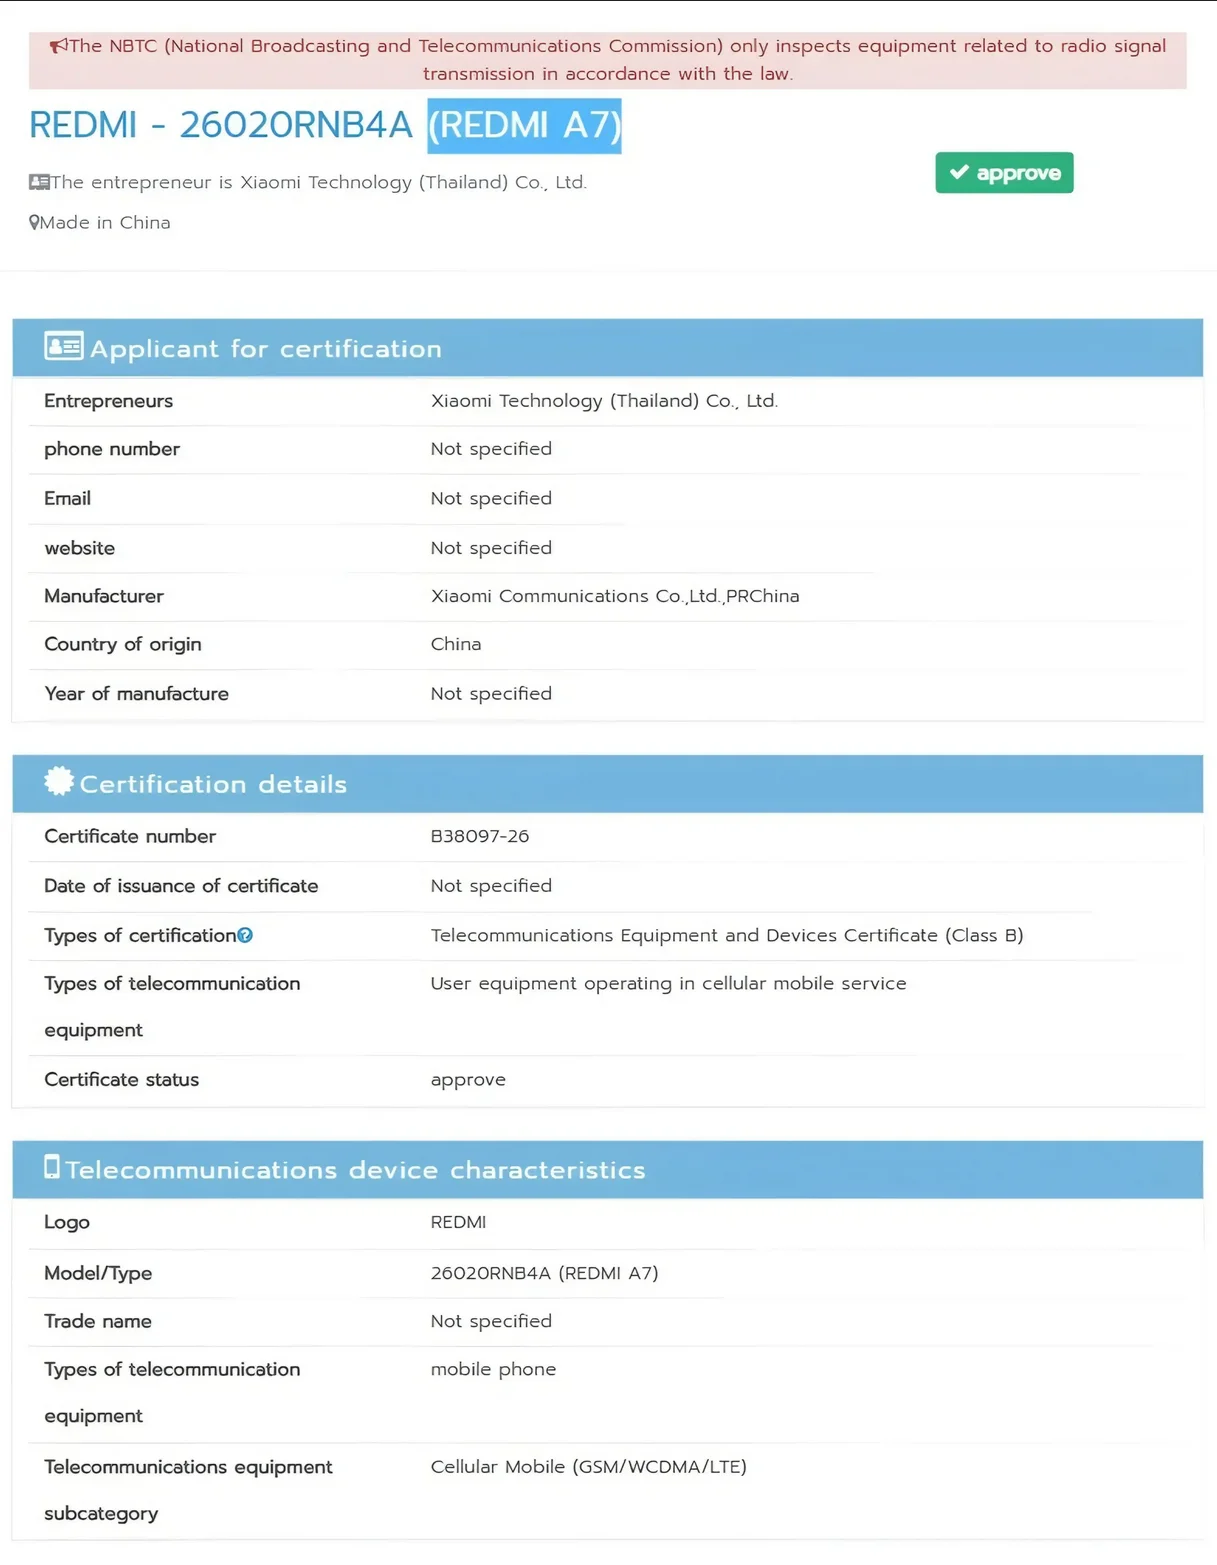Image resolution: width=1217 pixels, height=1565 pixels.
Task: Select the Certification details section header
Action: pos(214,784)
